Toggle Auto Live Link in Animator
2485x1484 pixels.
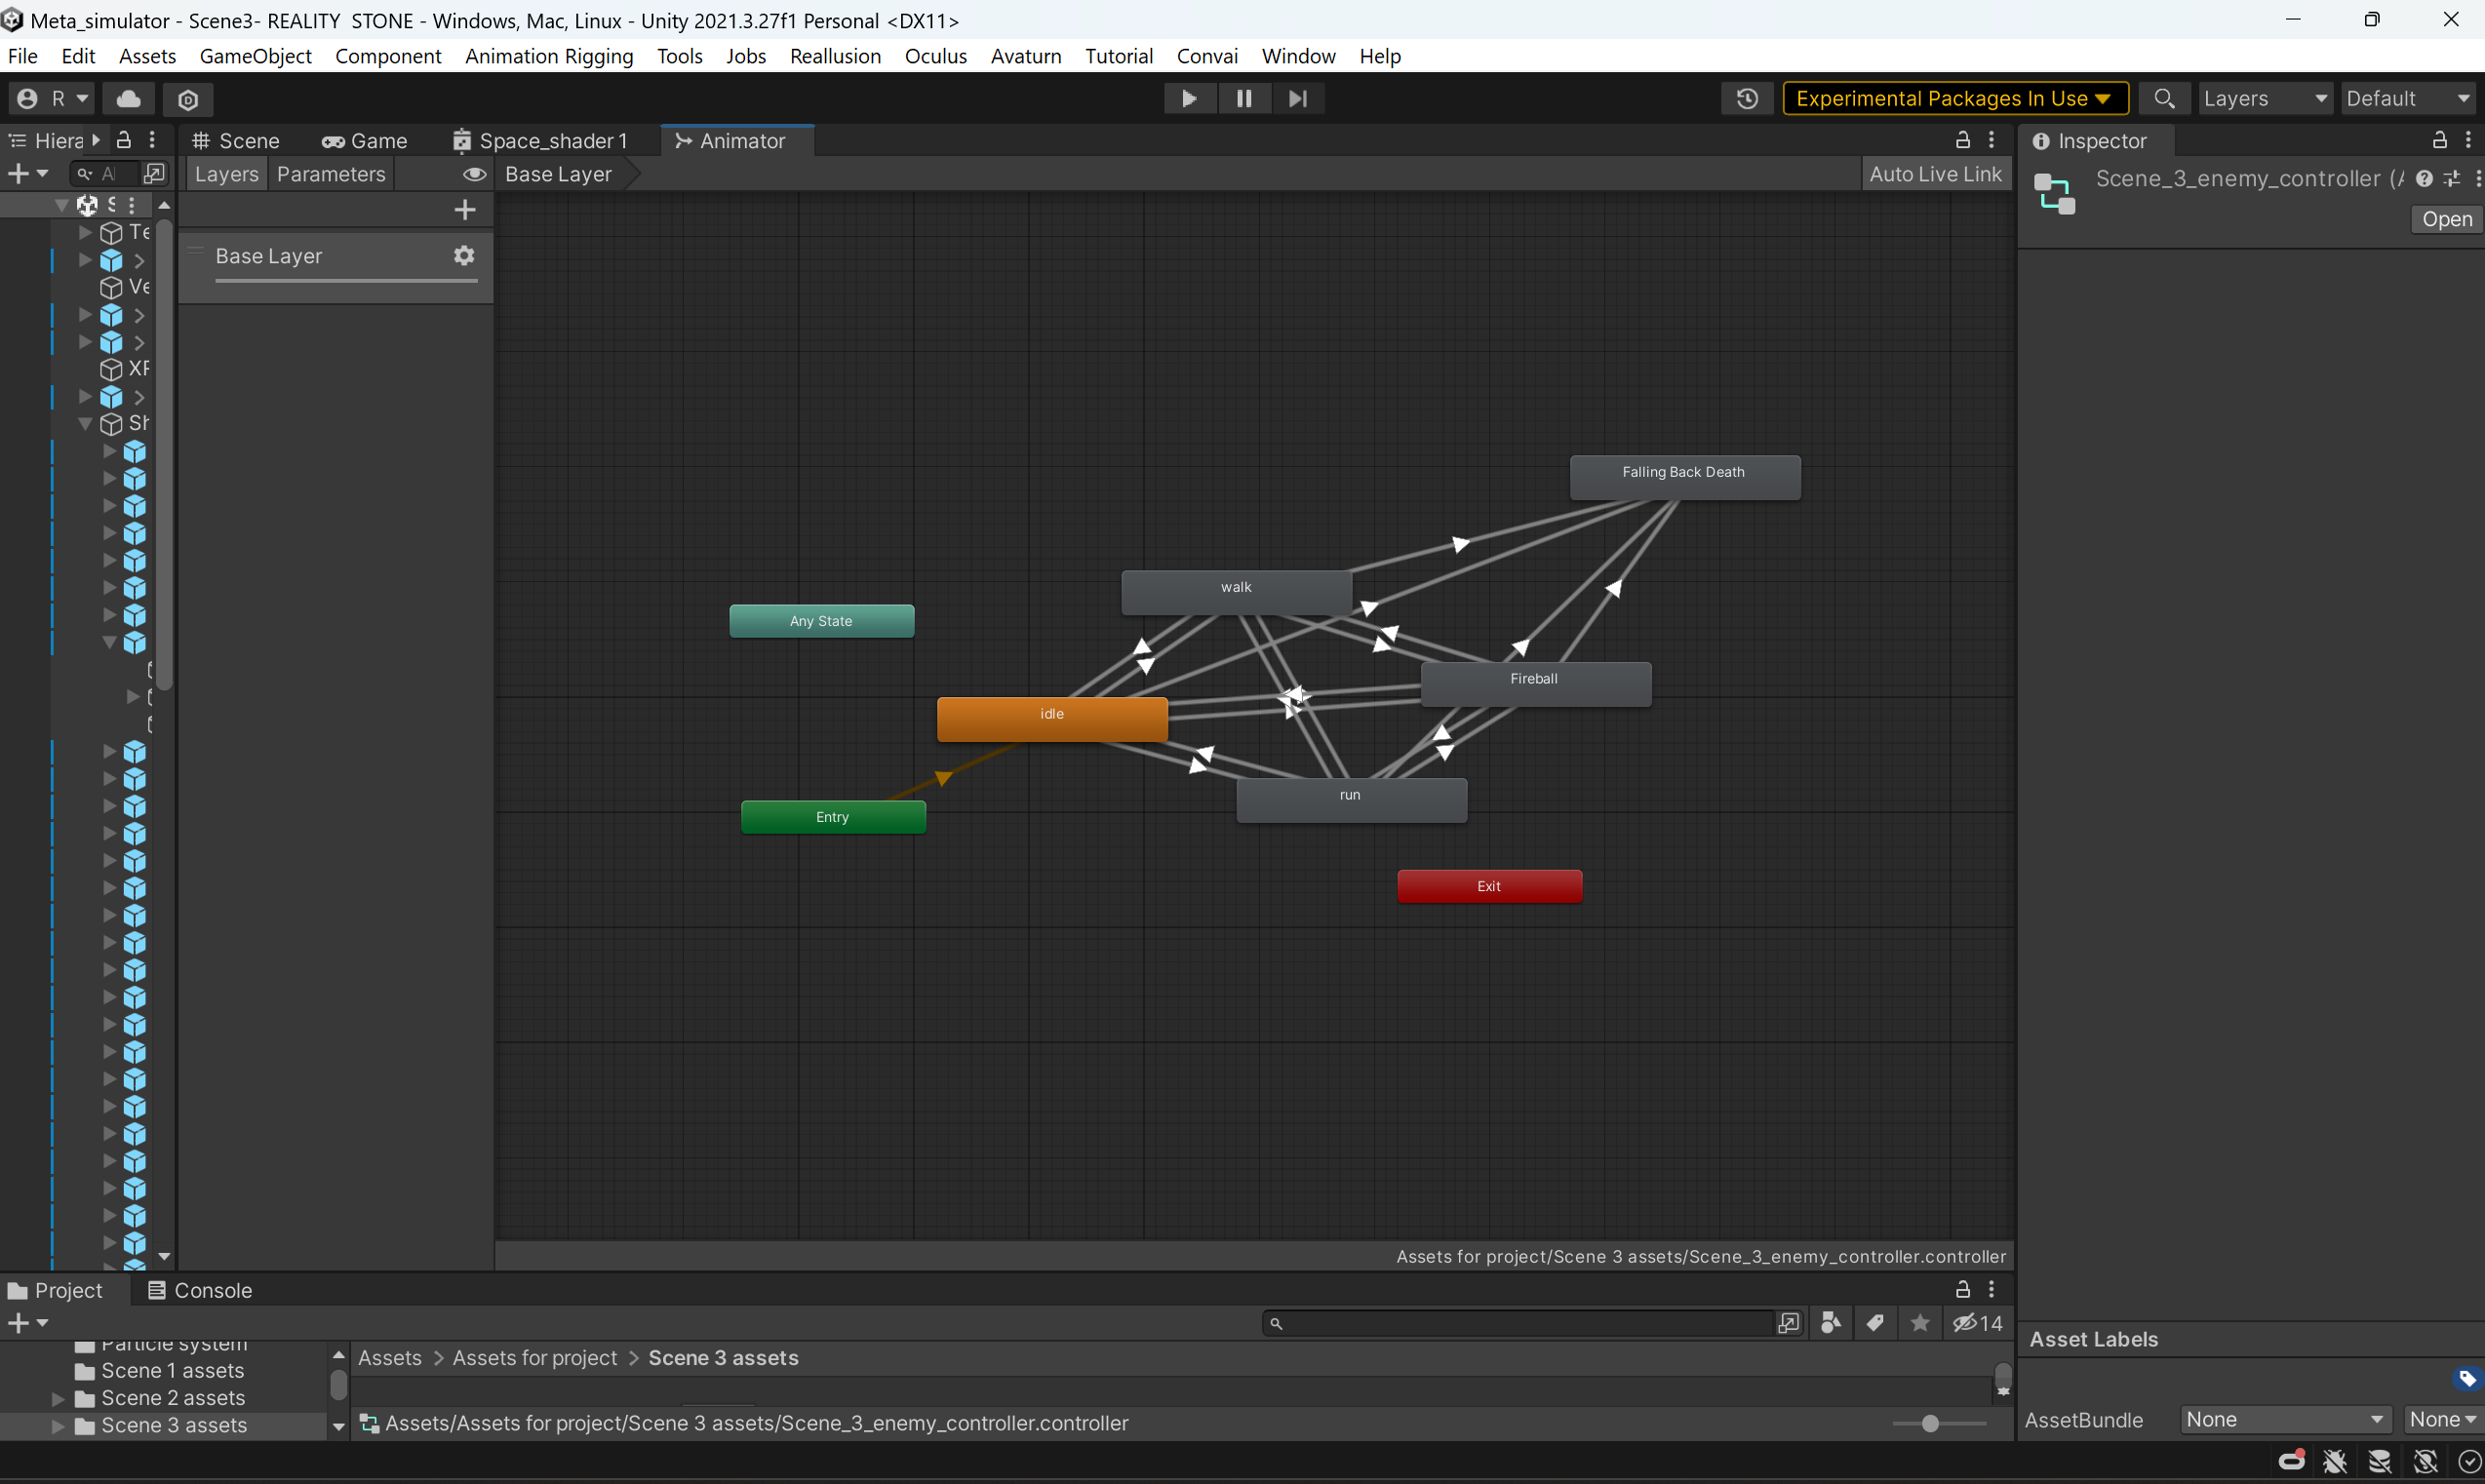(1935, 174)
